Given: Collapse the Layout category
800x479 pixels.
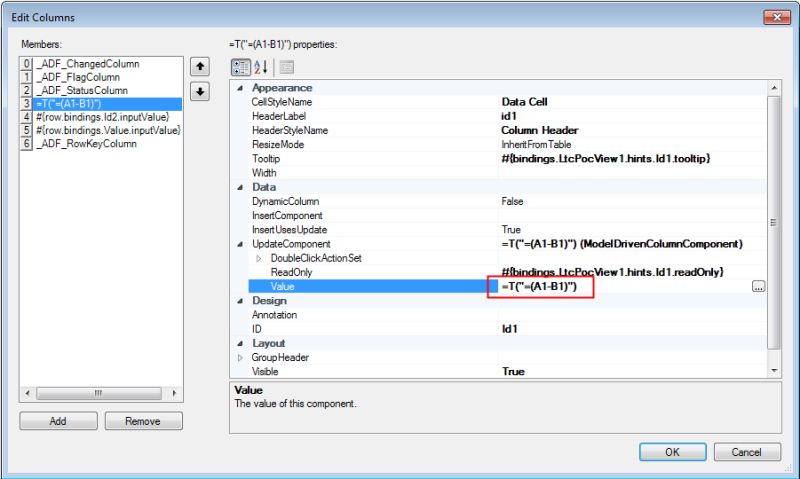Looking at the screenshot, I should coord(240,344).
